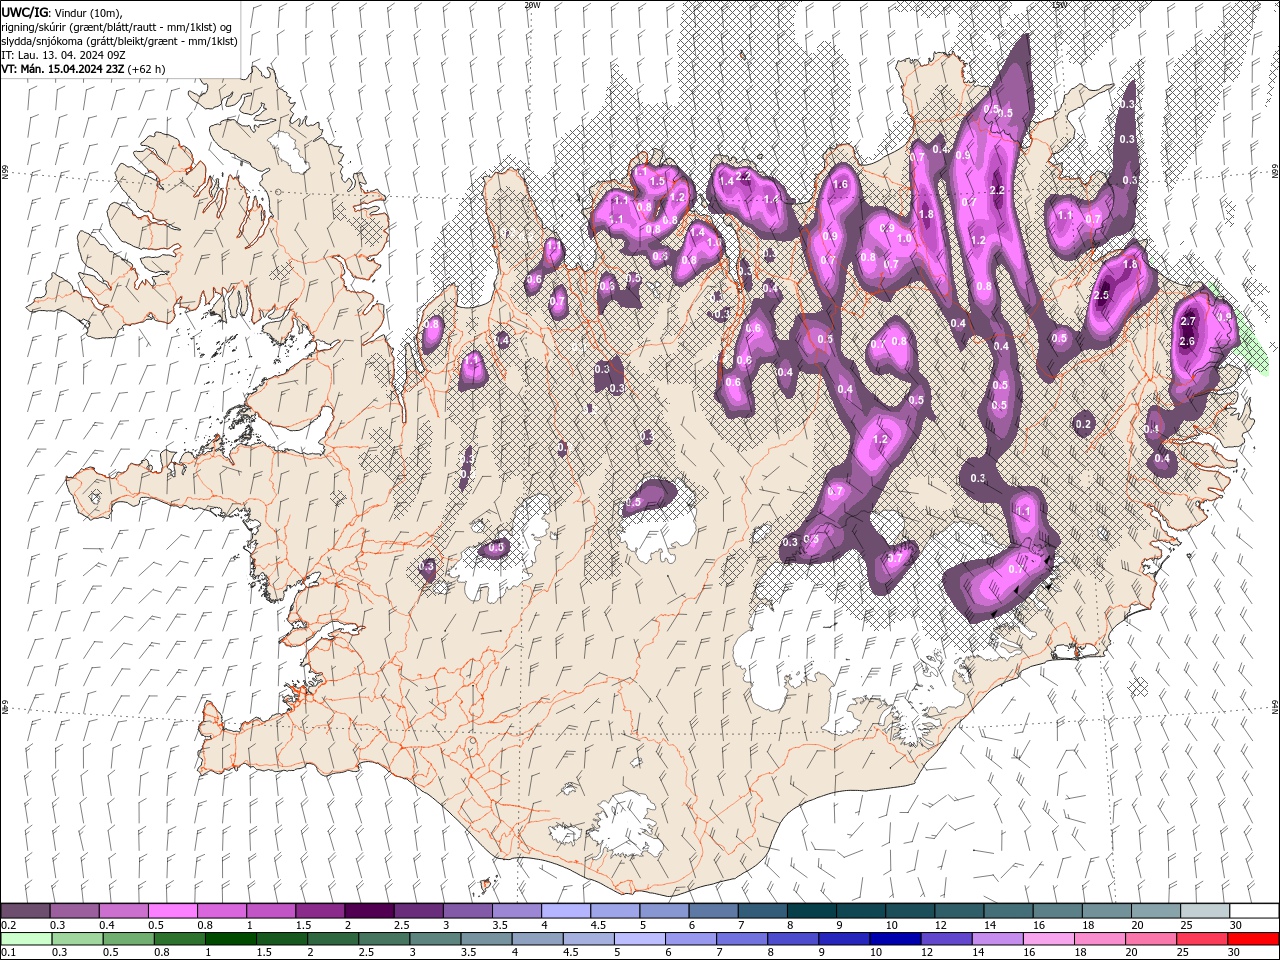Pick the white 25–30 snow legend swatch
The image size is (1280, 960).
coord(1205,911)
